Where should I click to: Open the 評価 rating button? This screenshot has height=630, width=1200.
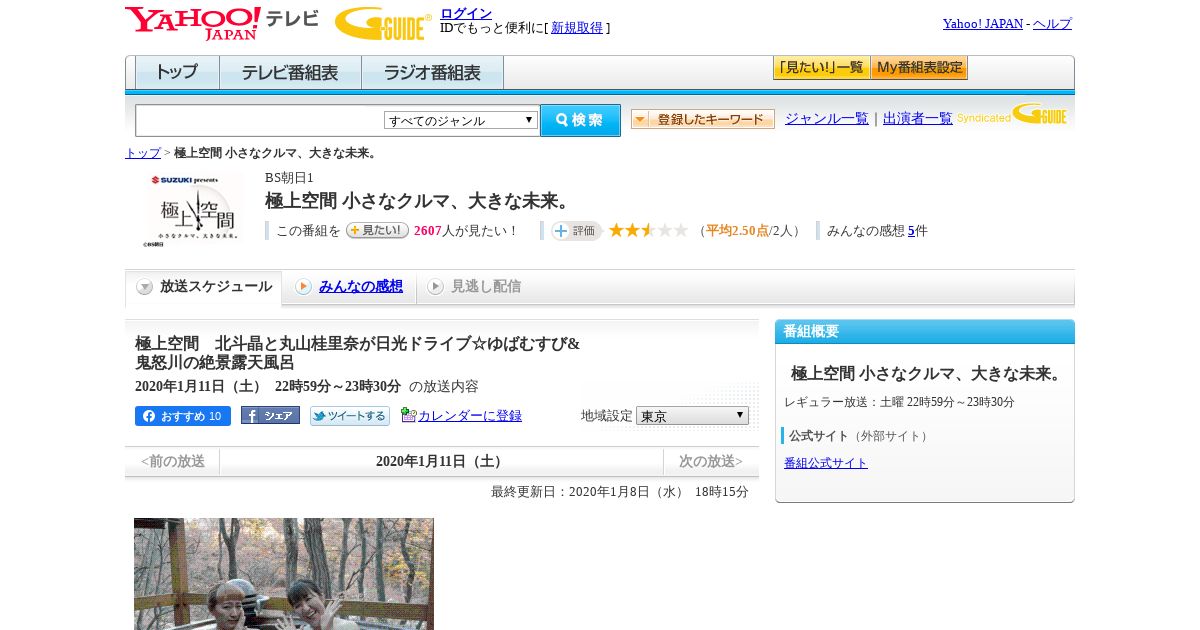pyautogui.click(x=576, y=231)
